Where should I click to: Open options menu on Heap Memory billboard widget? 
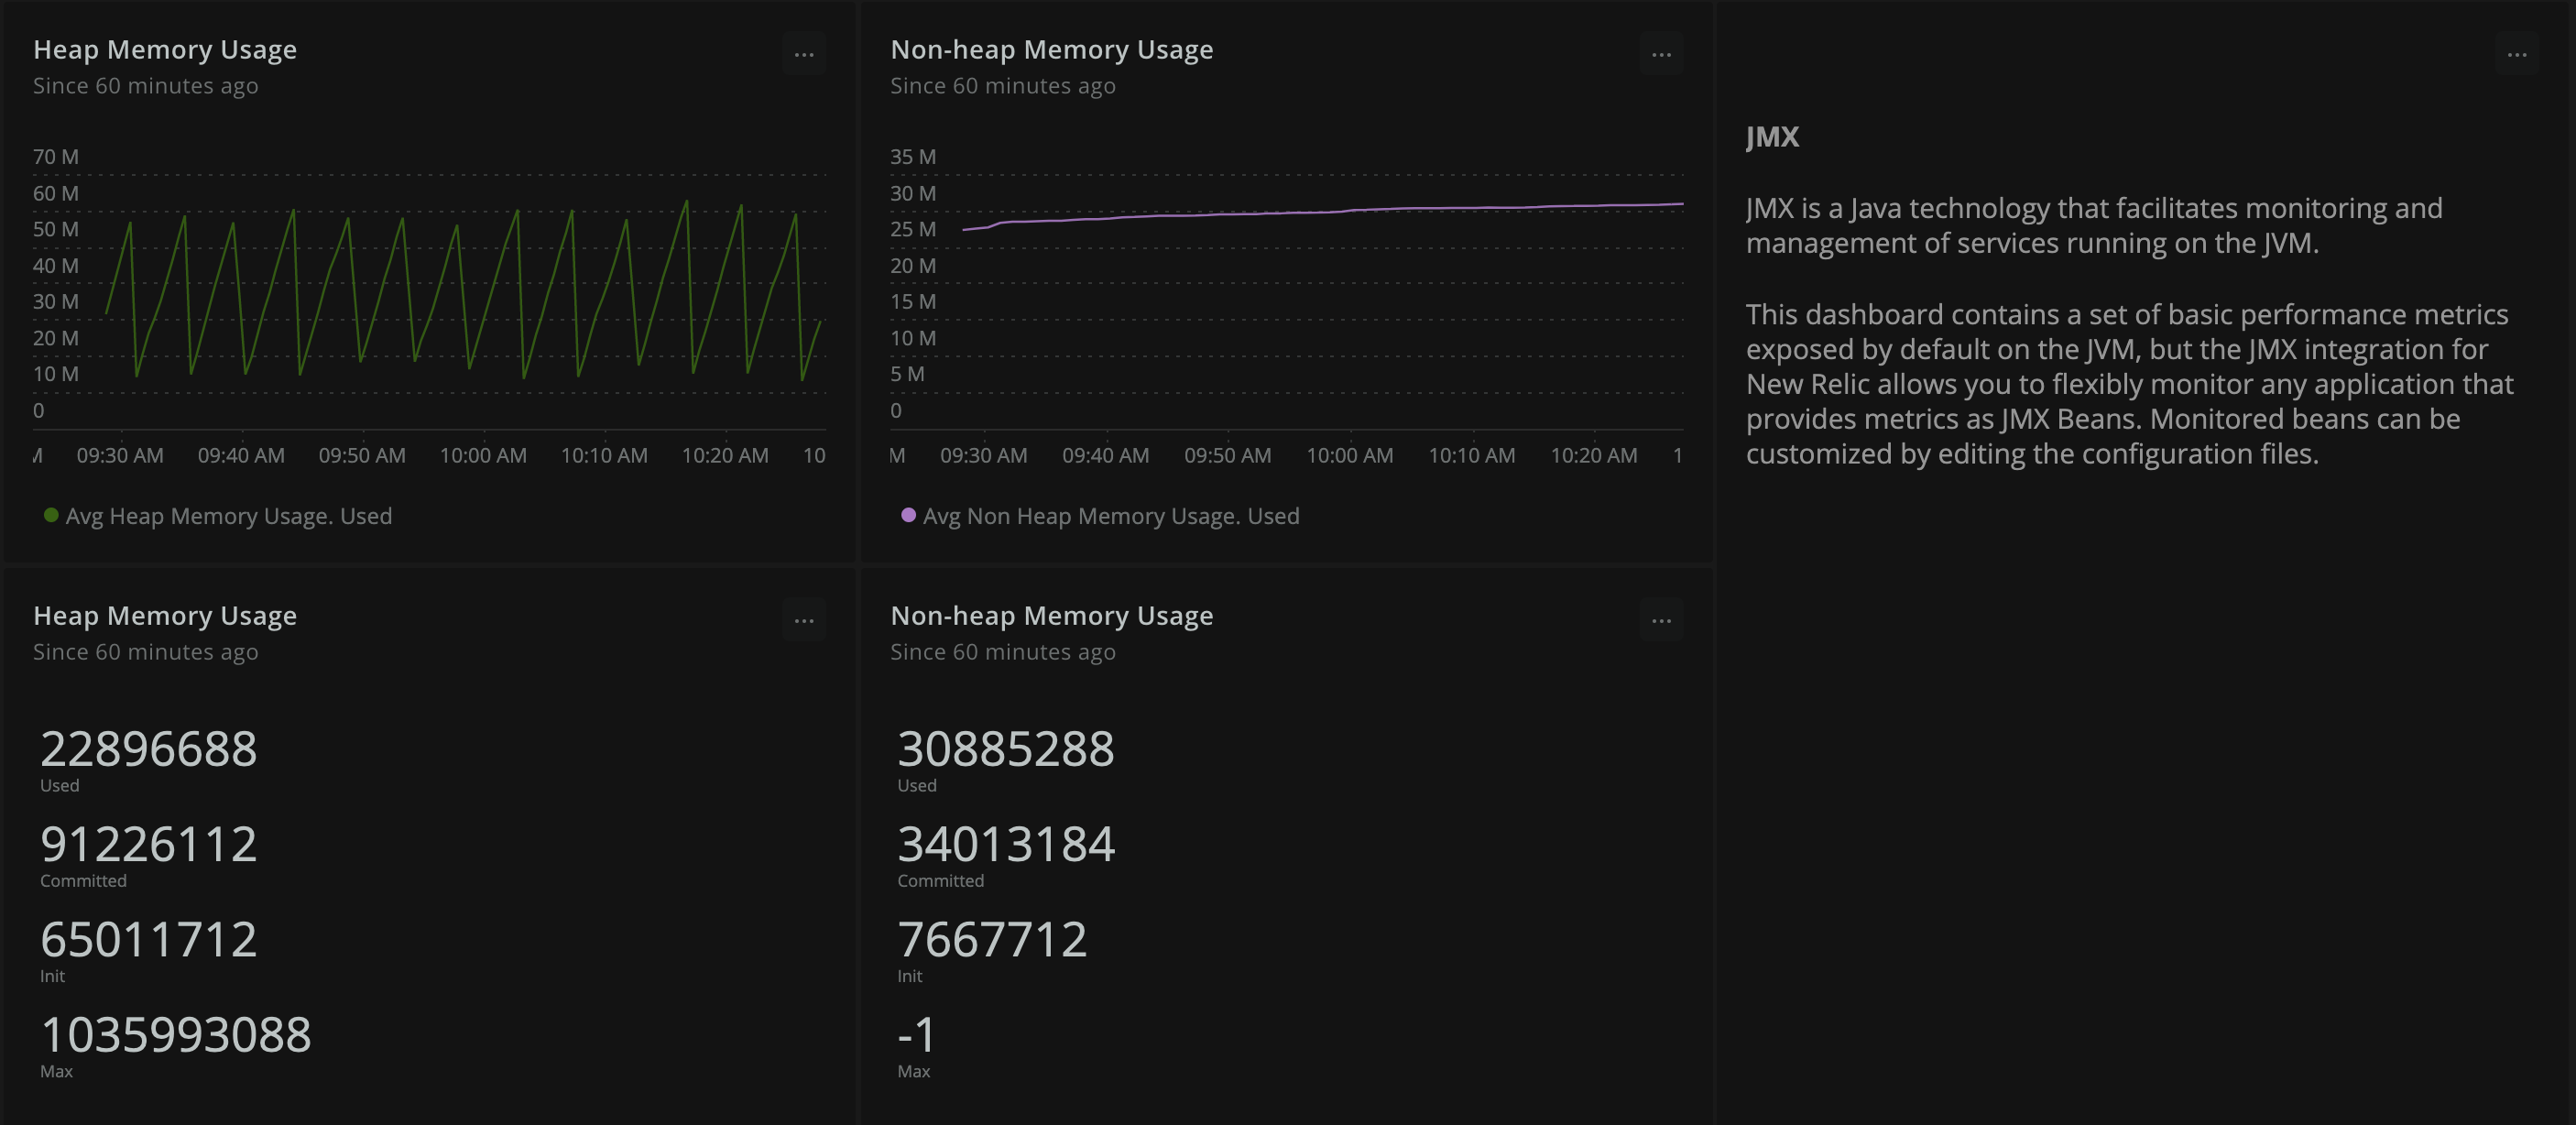pyautogui.click(x=804, y=621)
